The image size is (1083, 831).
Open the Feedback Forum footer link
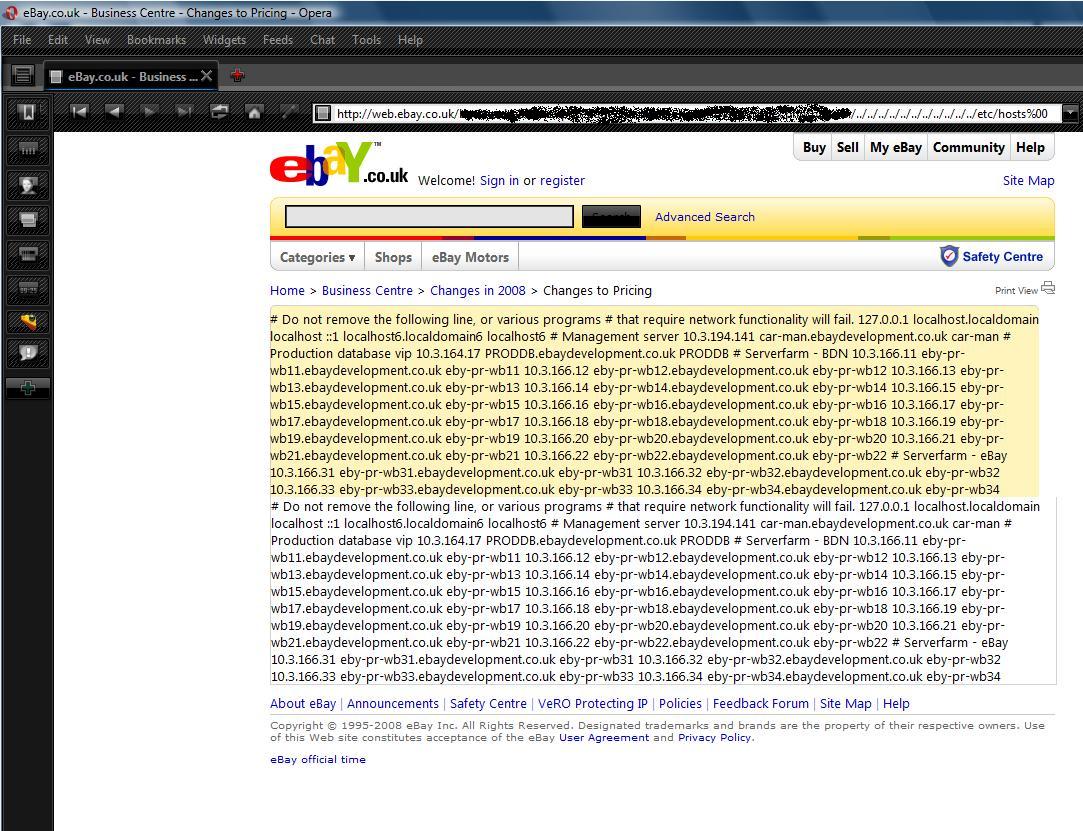pyautogui.click(x=760, y=703)
